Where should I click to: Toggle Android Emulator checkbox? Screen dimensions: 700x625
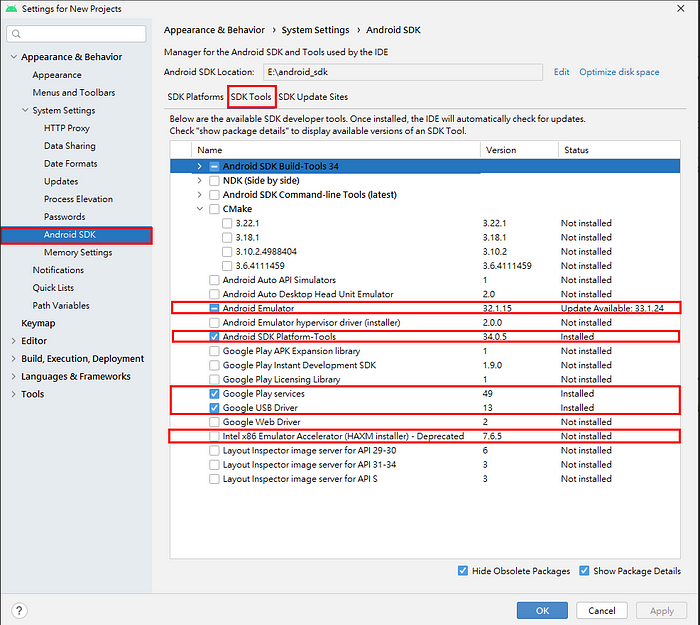(x=214, y=308)
